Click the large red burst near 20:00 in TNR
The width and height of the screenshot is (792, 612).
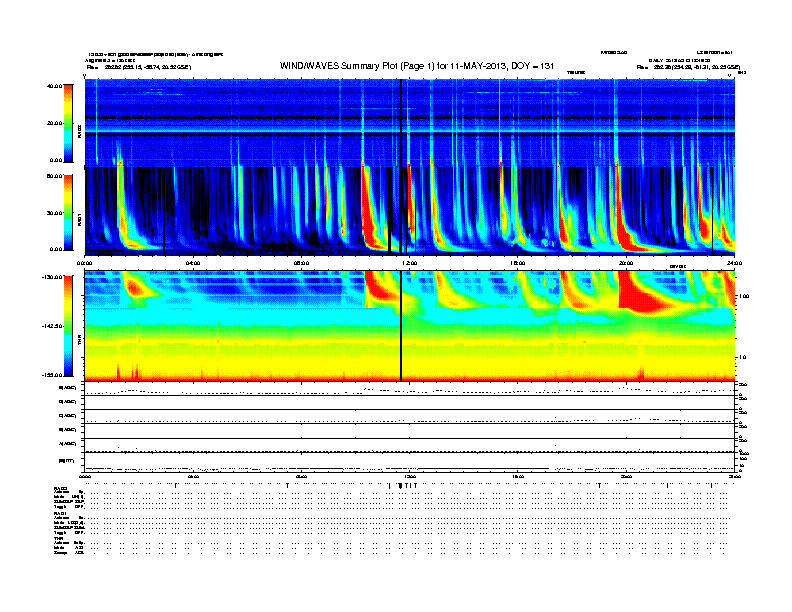(x=639, y=293)
